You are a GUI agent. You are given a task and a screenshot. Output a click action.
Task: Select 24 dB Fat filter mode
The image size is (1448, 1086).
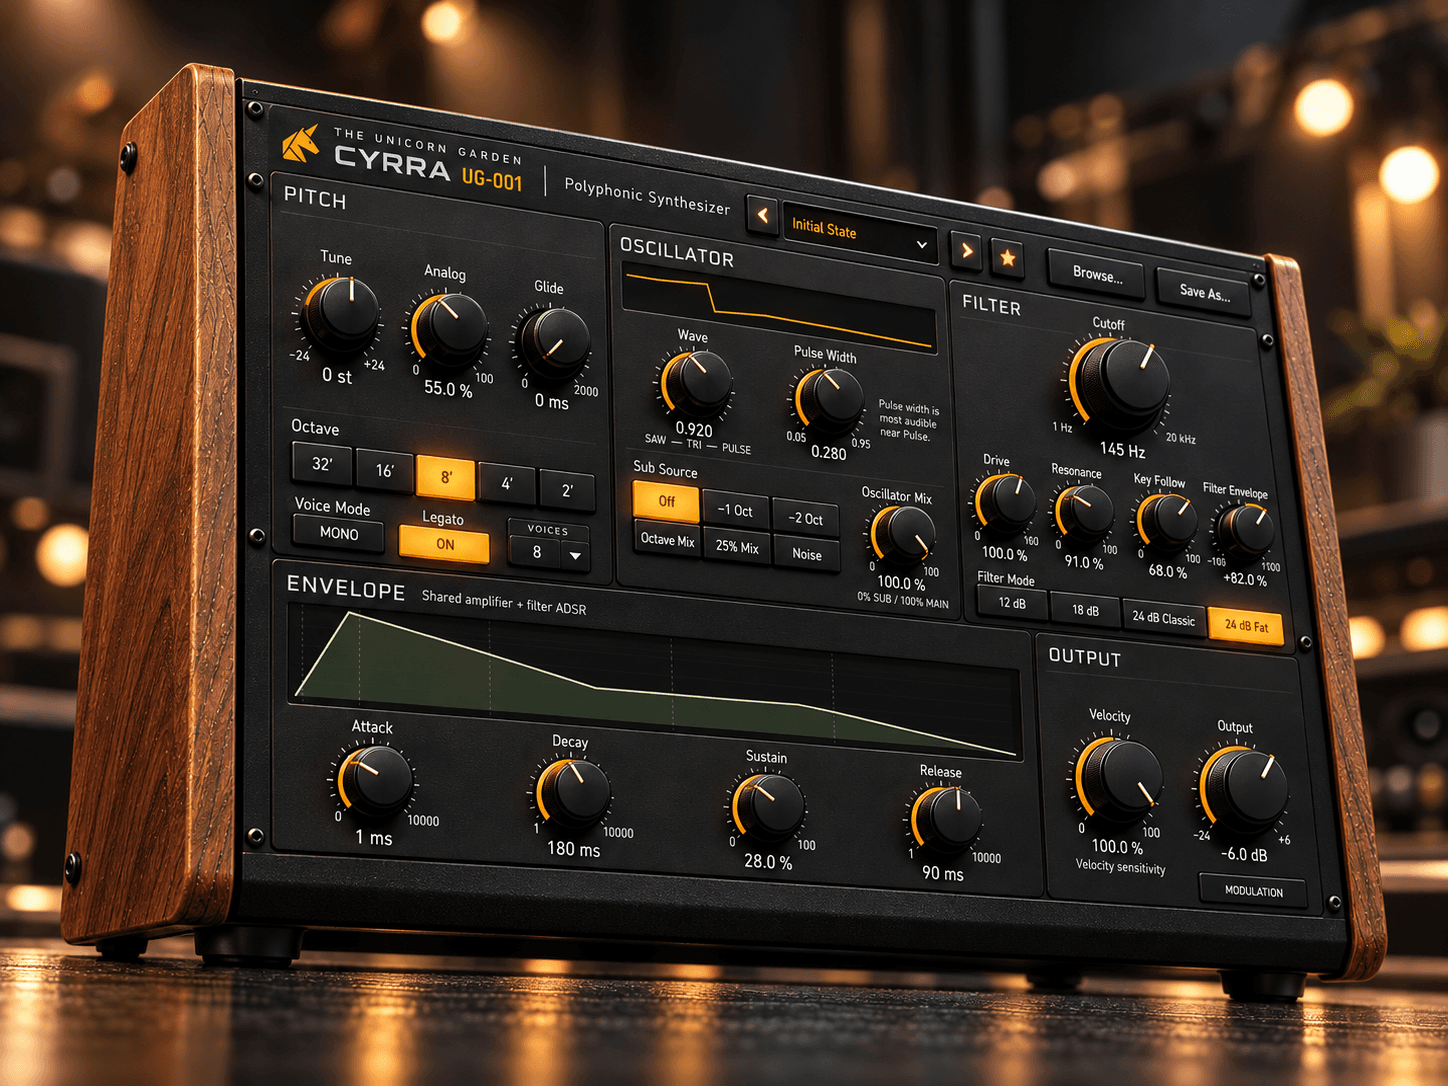[x=1246, y=627]
